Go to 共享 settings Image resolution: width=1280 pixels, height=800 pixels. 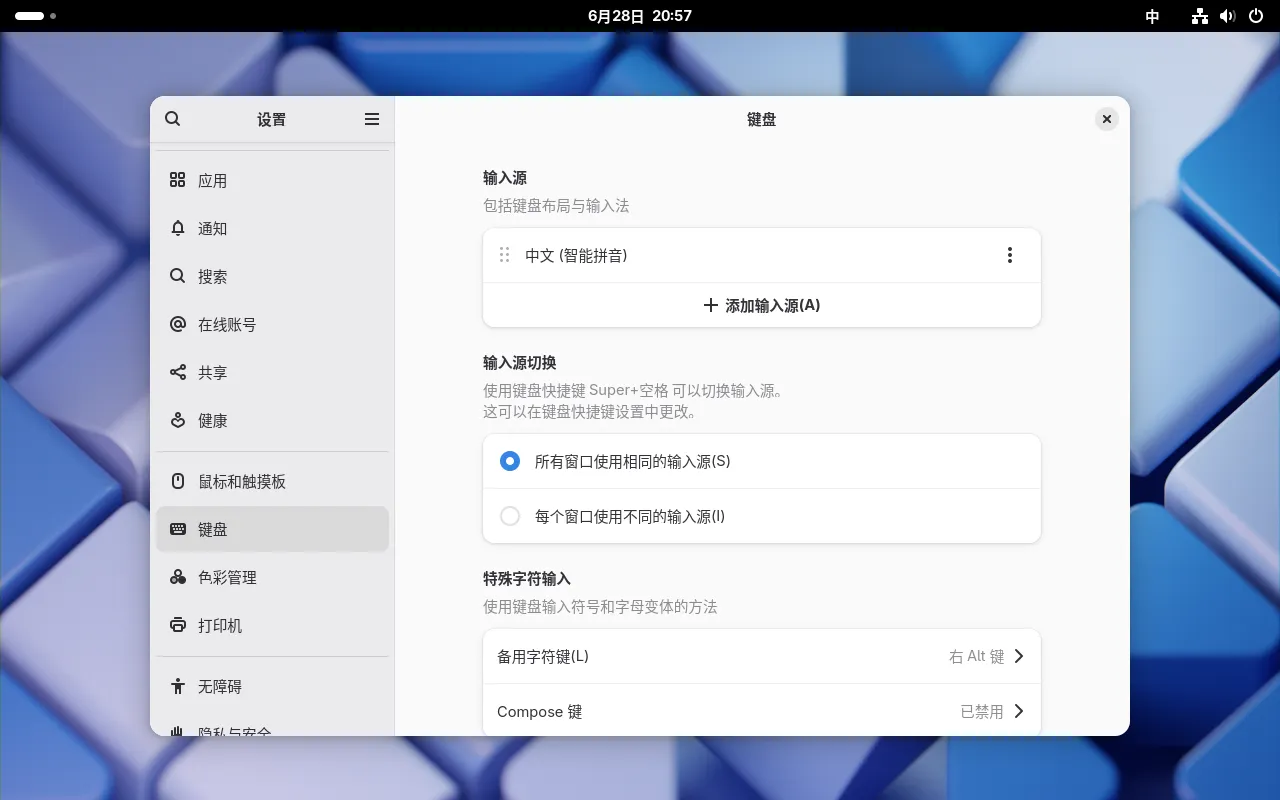272,372
